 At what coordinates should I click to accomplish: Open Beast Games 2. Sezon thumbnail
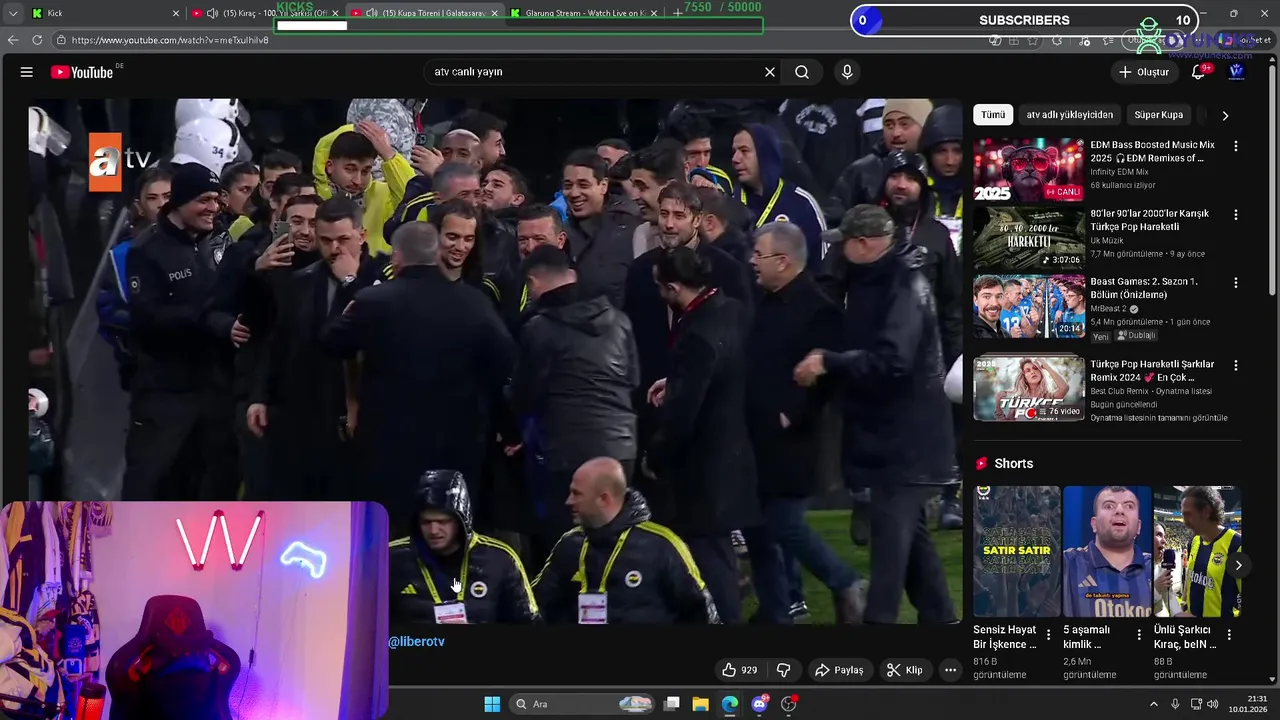pos(1029,307)
